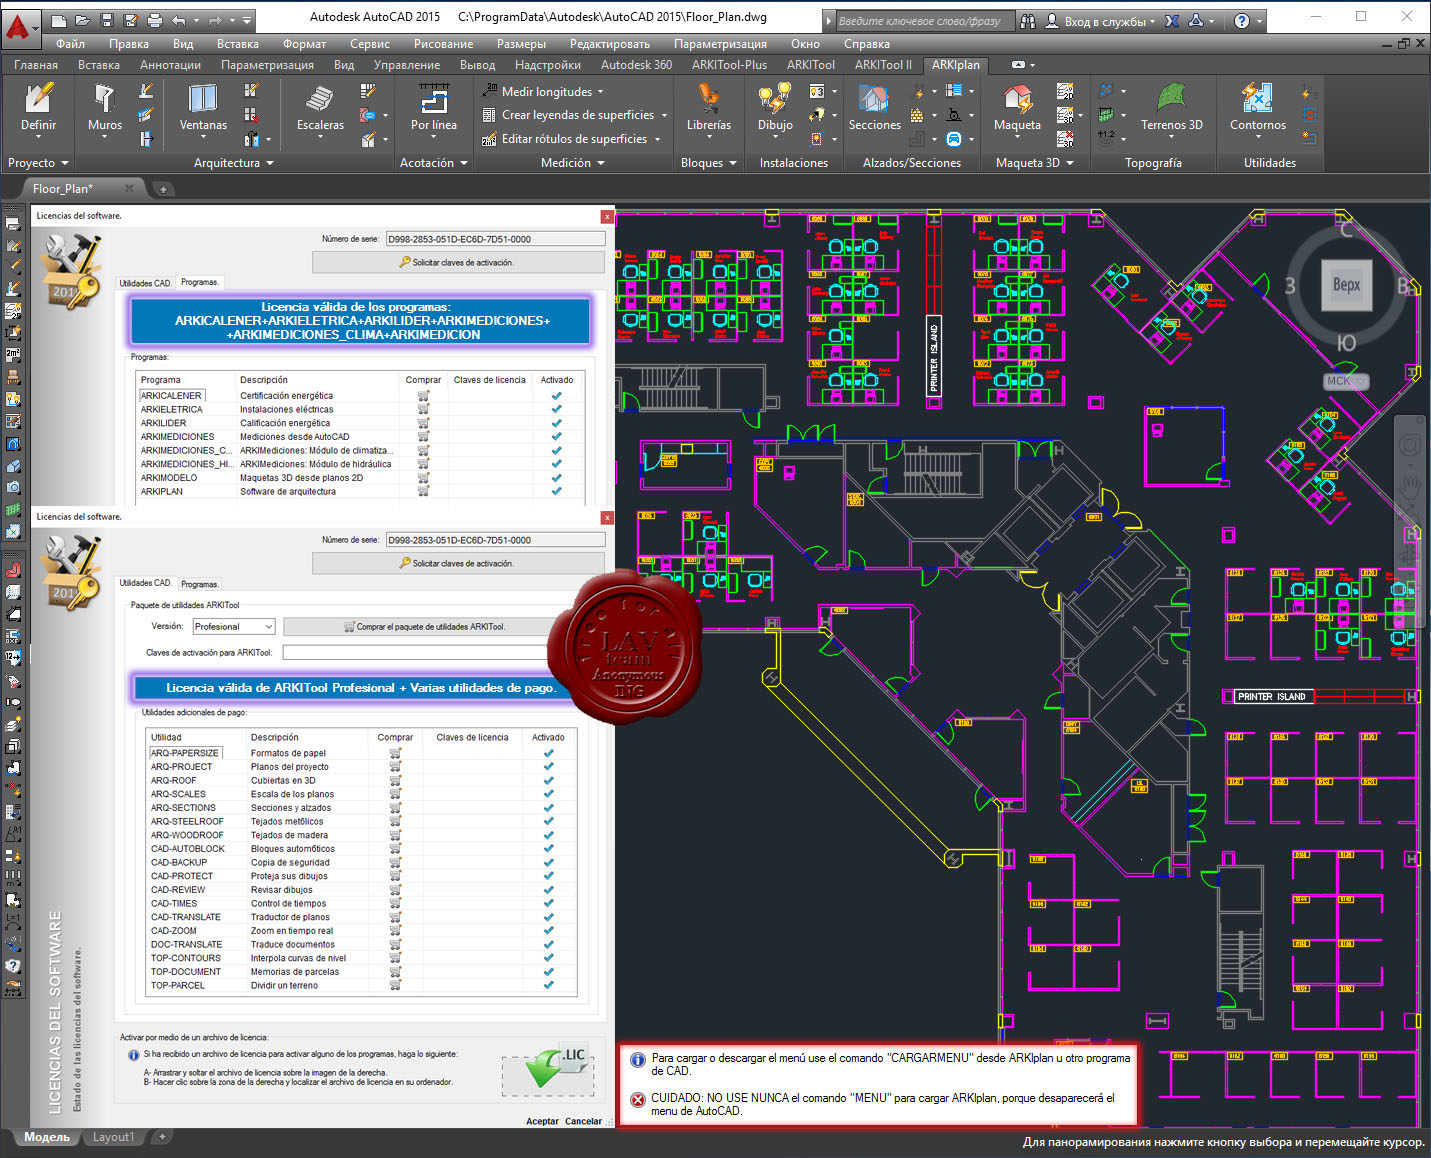Click the Save icon in quick access toolbar
Viewport: 1431px width, 1158px height.
(106, 20)
